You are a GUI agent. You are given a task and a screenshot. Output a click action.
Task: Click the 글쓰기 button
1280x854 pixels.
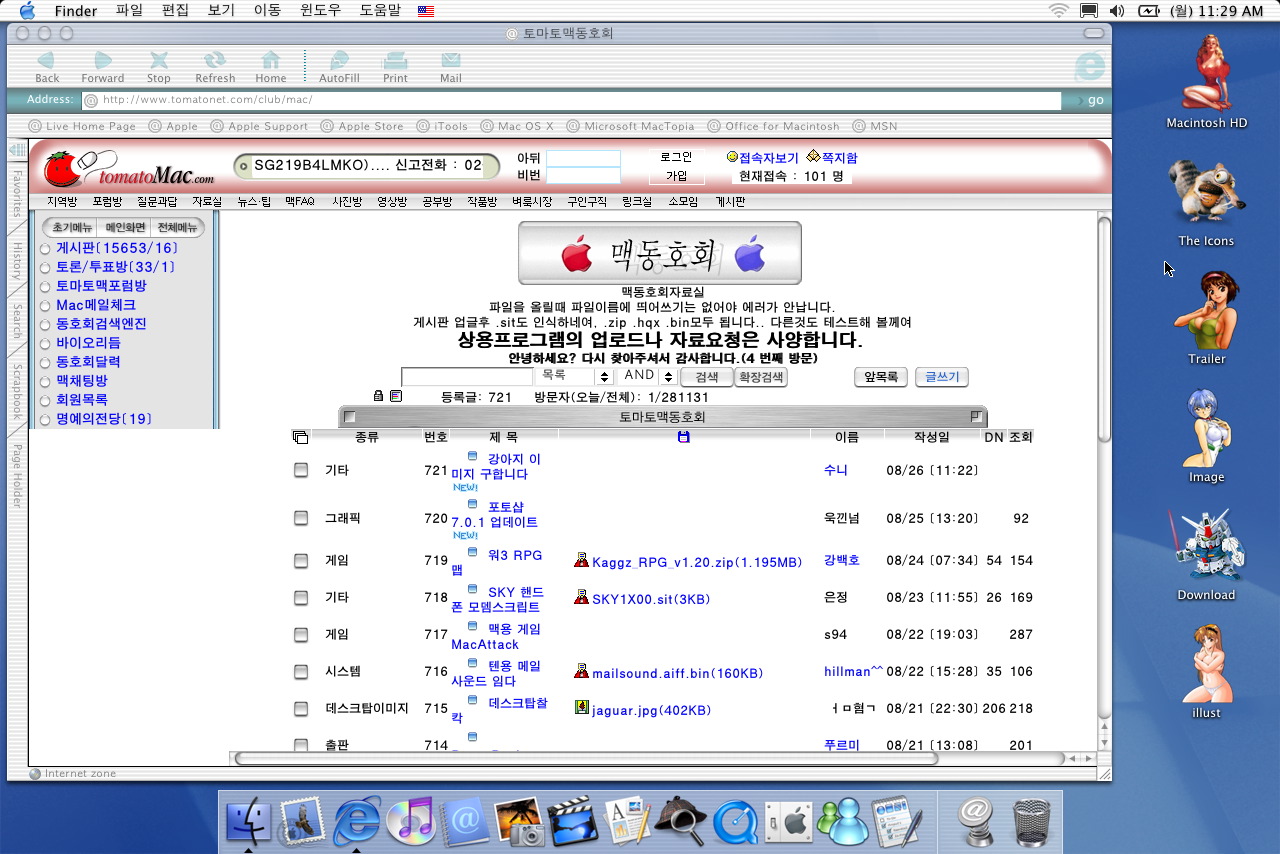[941, 377]
